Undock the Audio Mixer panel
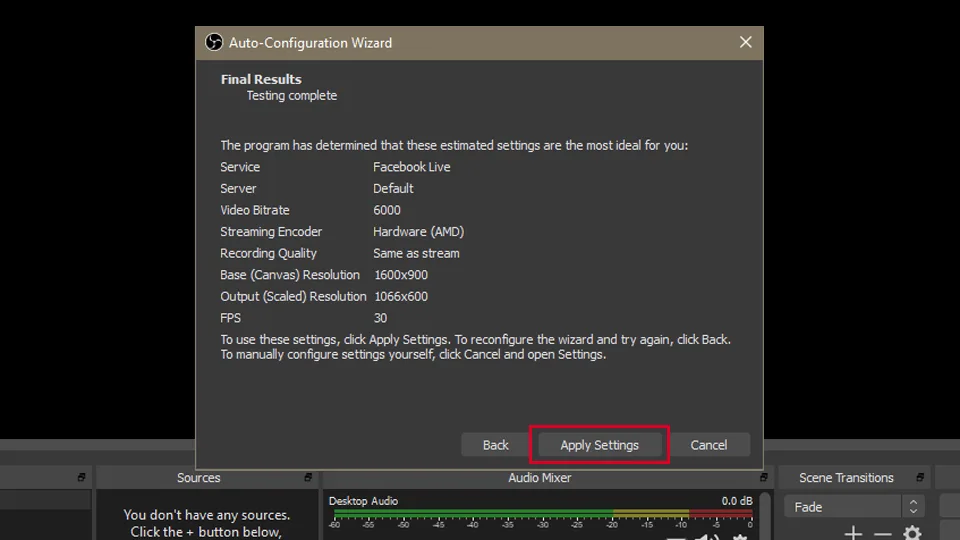Image resolution: width=960 pixels, height=540 pixels. (x=763, y=477)
